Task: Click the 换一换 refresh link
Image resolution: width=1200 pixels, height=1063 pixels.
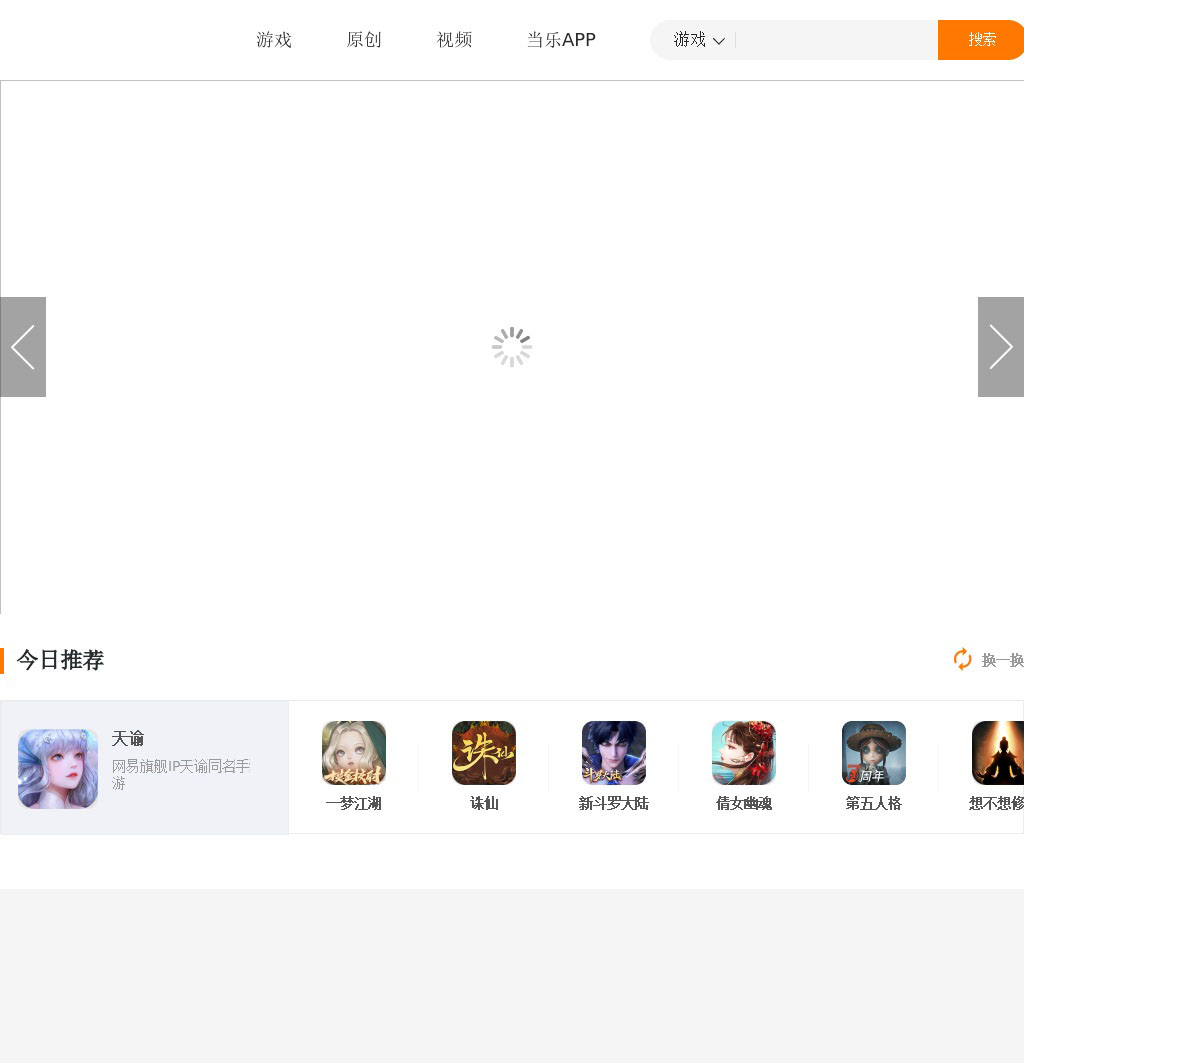Action: point(1003,660)
